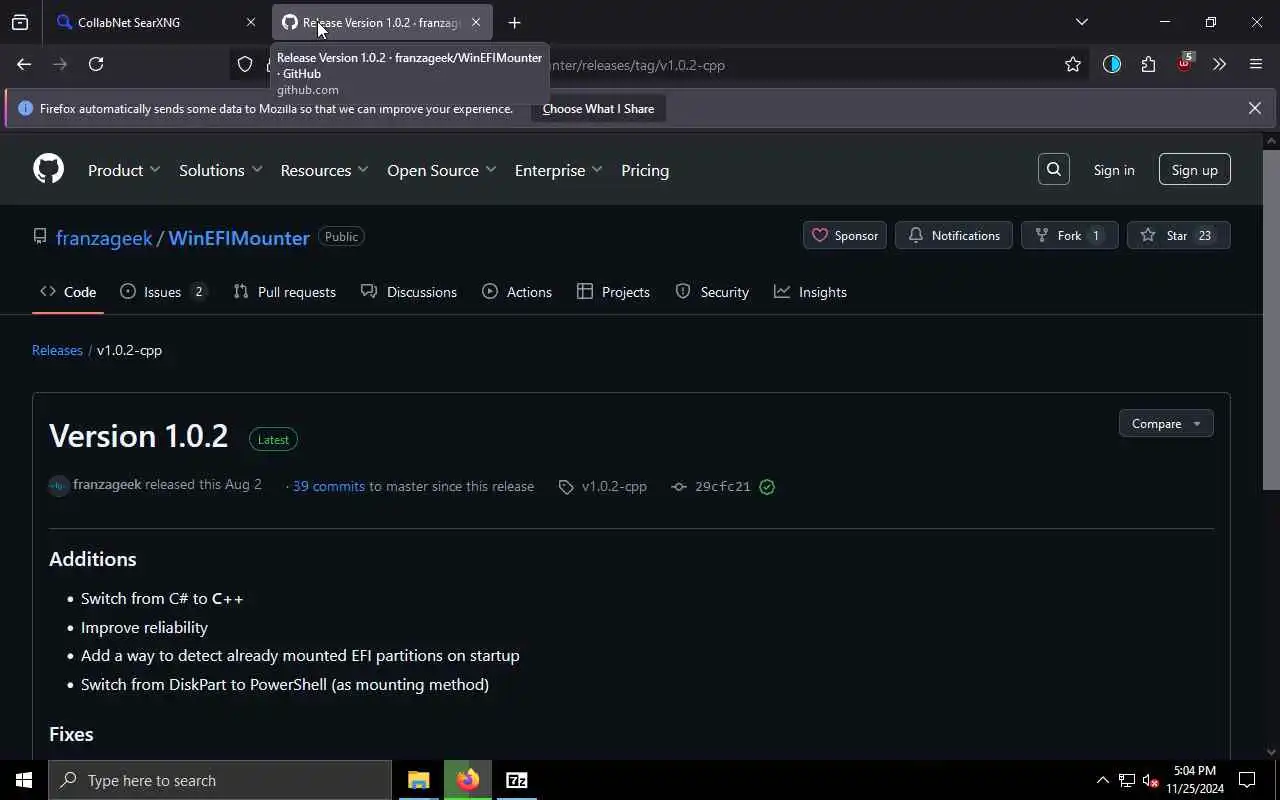The width and height of the screenshot is (1280, 800).
Task: Click the tracking protection shield icon
Action: coord(245,65)
